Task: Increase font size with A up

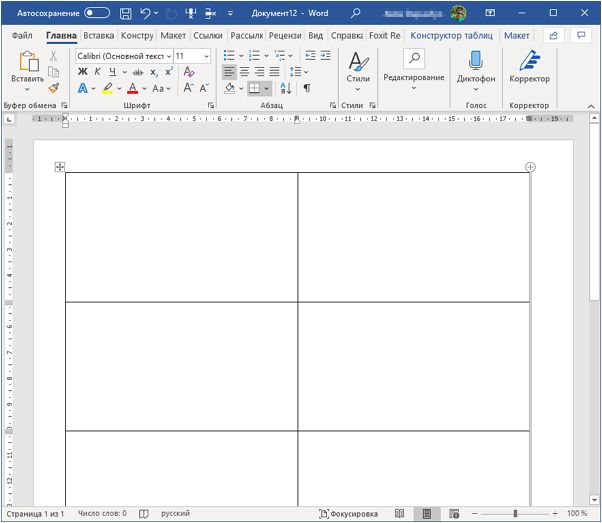Action: click(188, 88)
